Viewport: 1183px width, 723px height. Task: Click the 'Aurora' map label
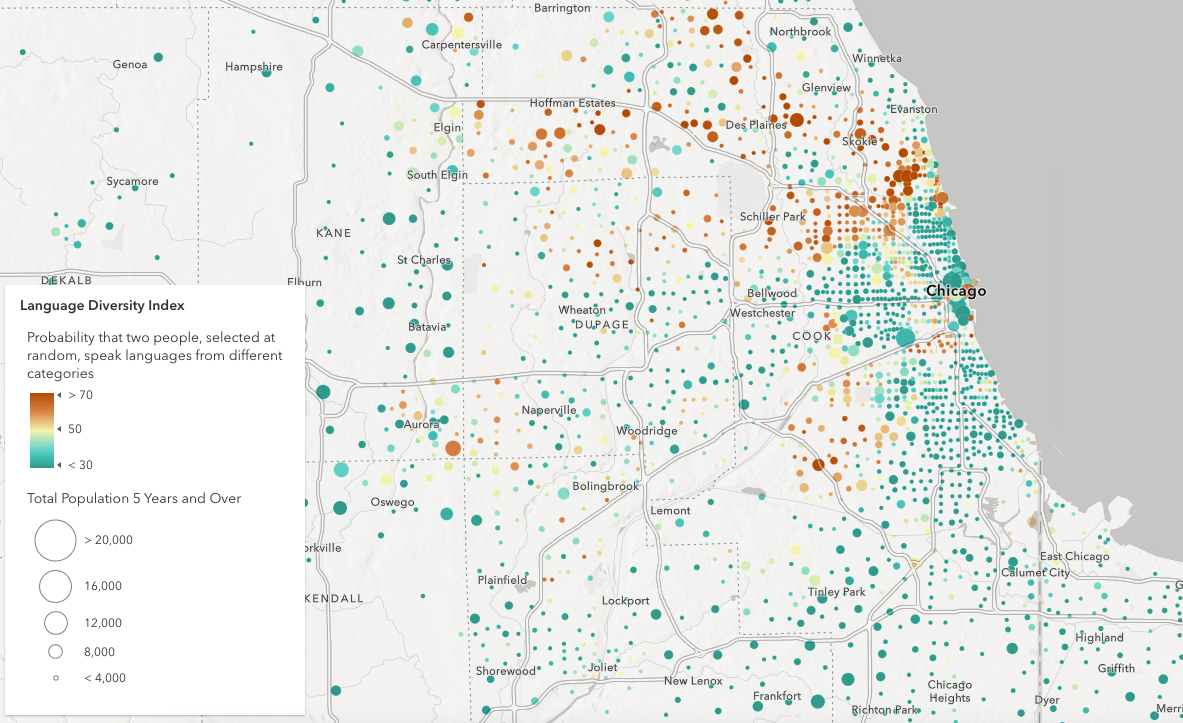(x=421, y=424)
